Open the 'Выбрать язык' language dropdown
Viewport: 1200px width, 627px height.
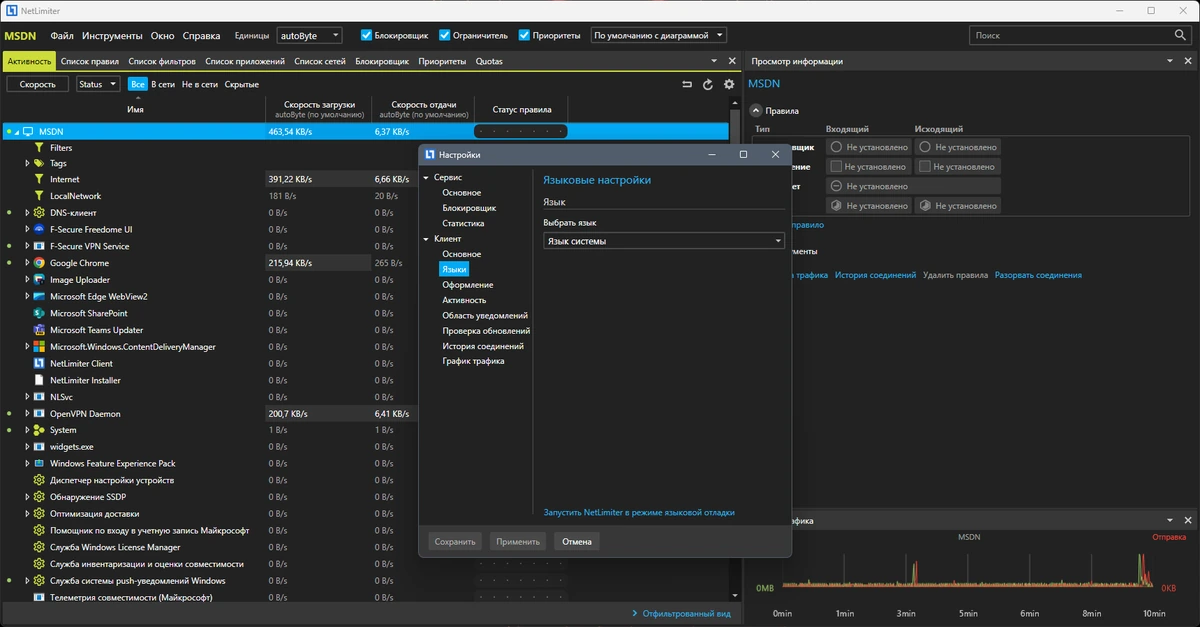pyautogui.click(x=664, y=241)
